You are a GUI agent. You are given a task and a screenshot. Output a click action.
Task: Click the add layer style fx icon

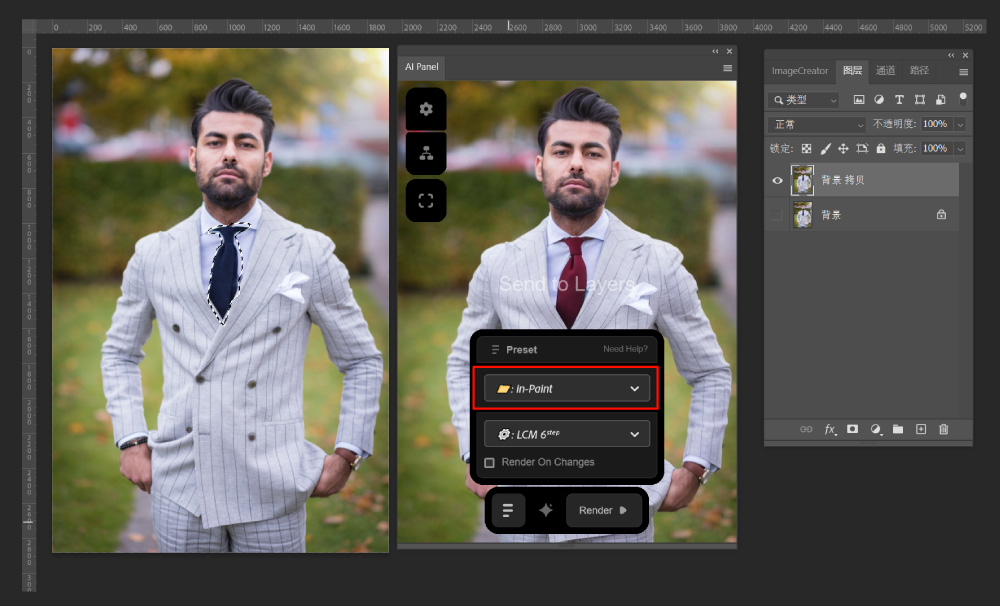(830, 429)
